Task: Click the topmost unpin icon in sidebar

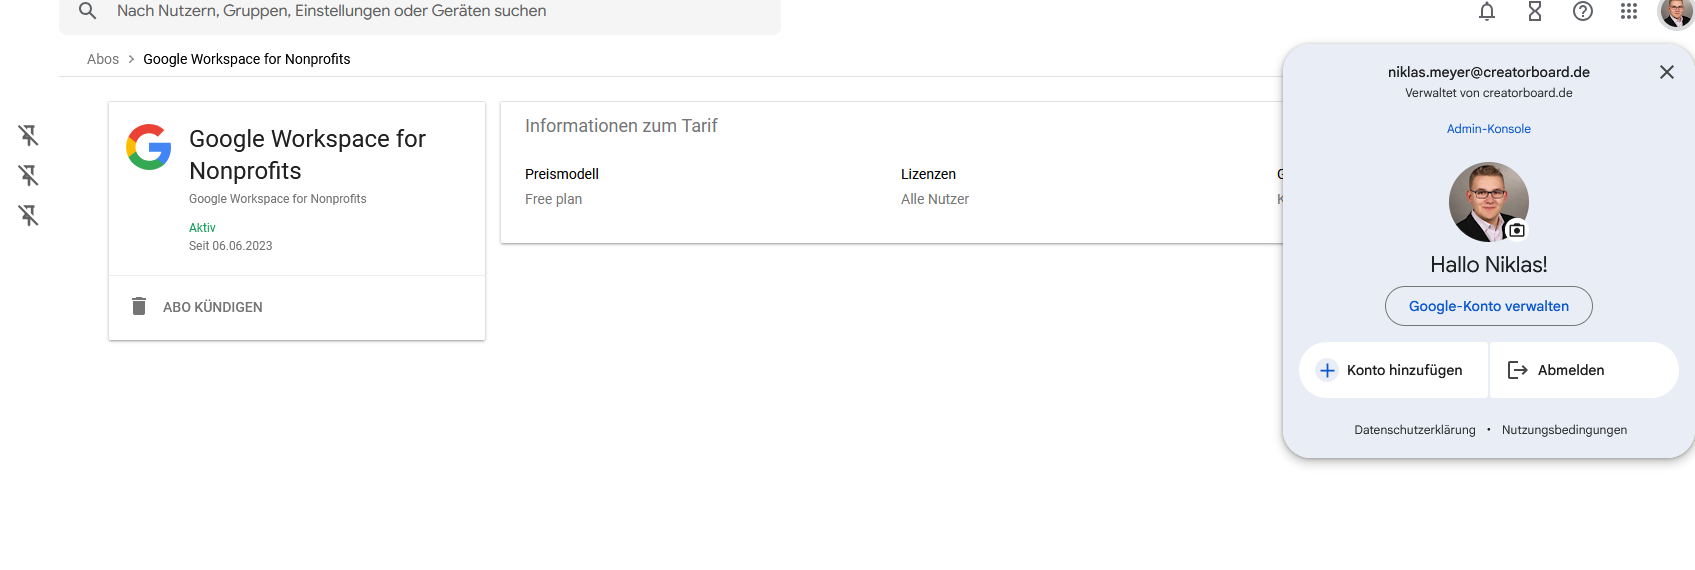Action: click(x=29, y=135)
